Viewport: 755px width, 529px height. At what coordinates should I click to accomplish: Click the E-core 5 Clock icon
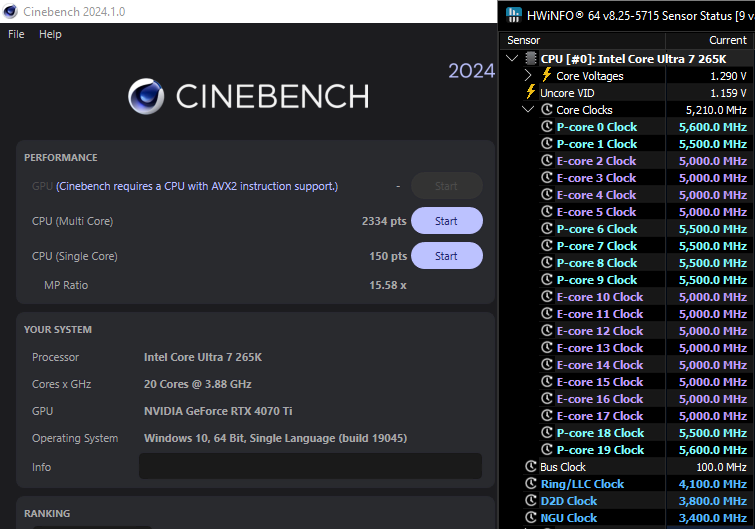pyautogui.click(x=547, y=211)
